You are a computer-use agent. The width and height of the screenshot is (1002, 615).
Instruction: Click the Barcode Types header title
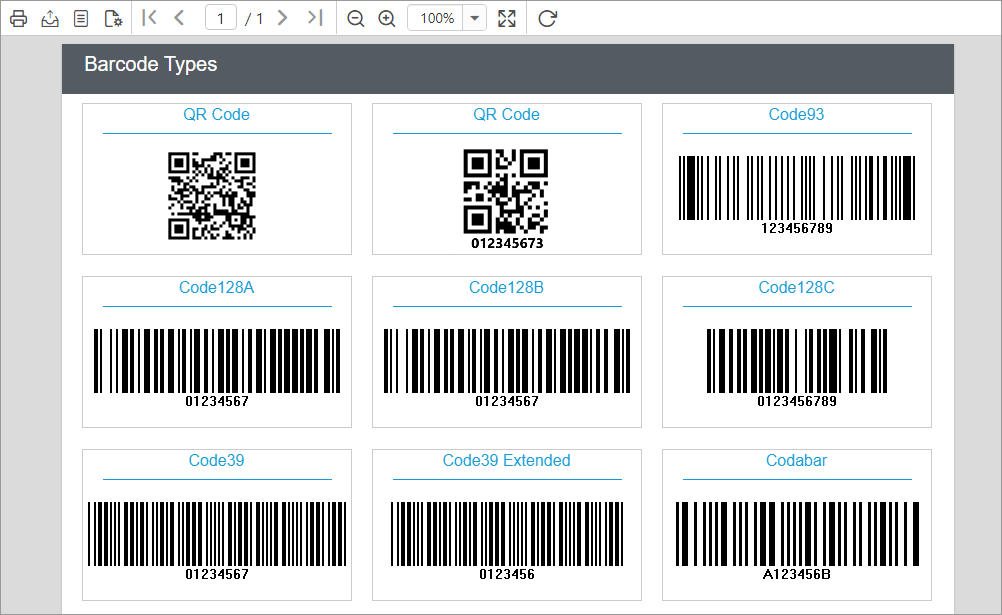(151, 65)
